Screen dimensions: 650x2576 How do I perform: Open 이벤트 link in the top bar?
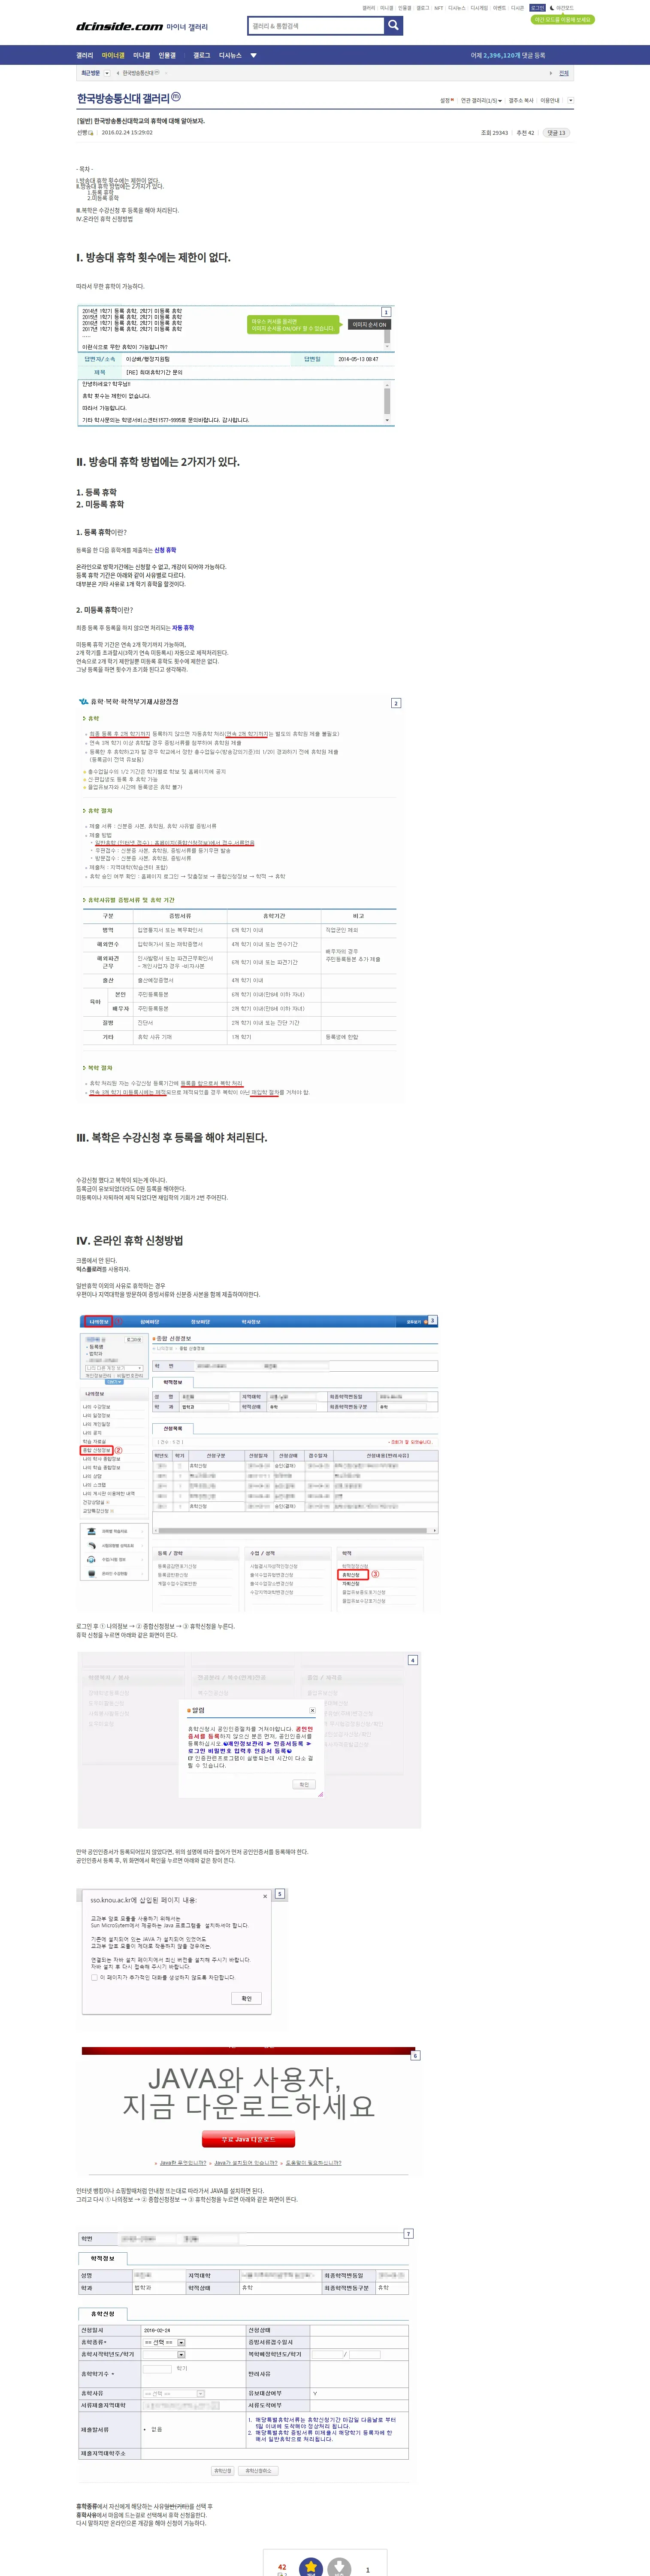(x=499, y=8)
